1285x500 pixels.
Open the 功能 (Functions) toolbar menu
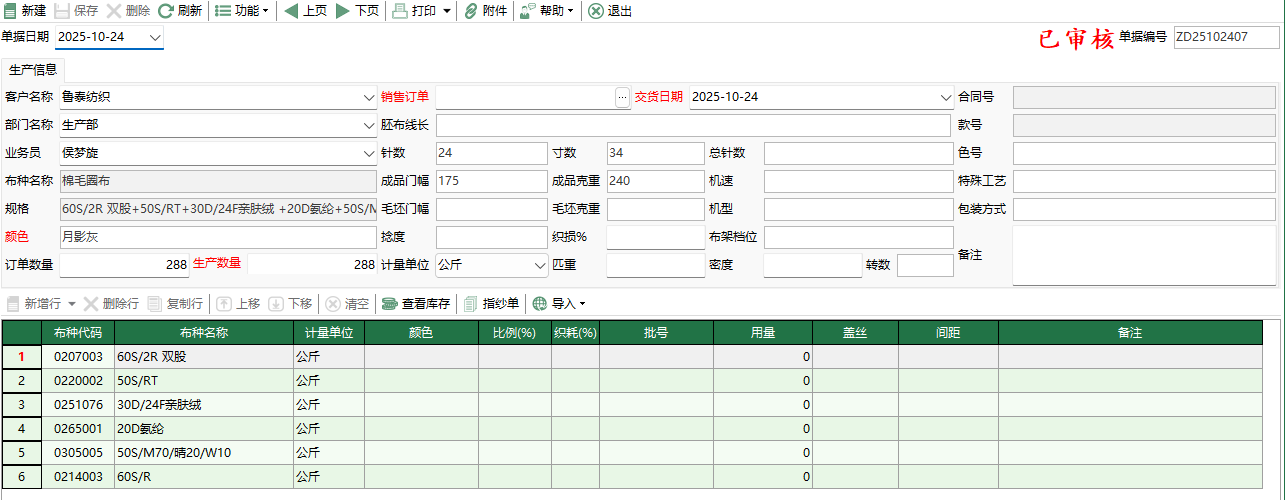(x=242, y=11)
